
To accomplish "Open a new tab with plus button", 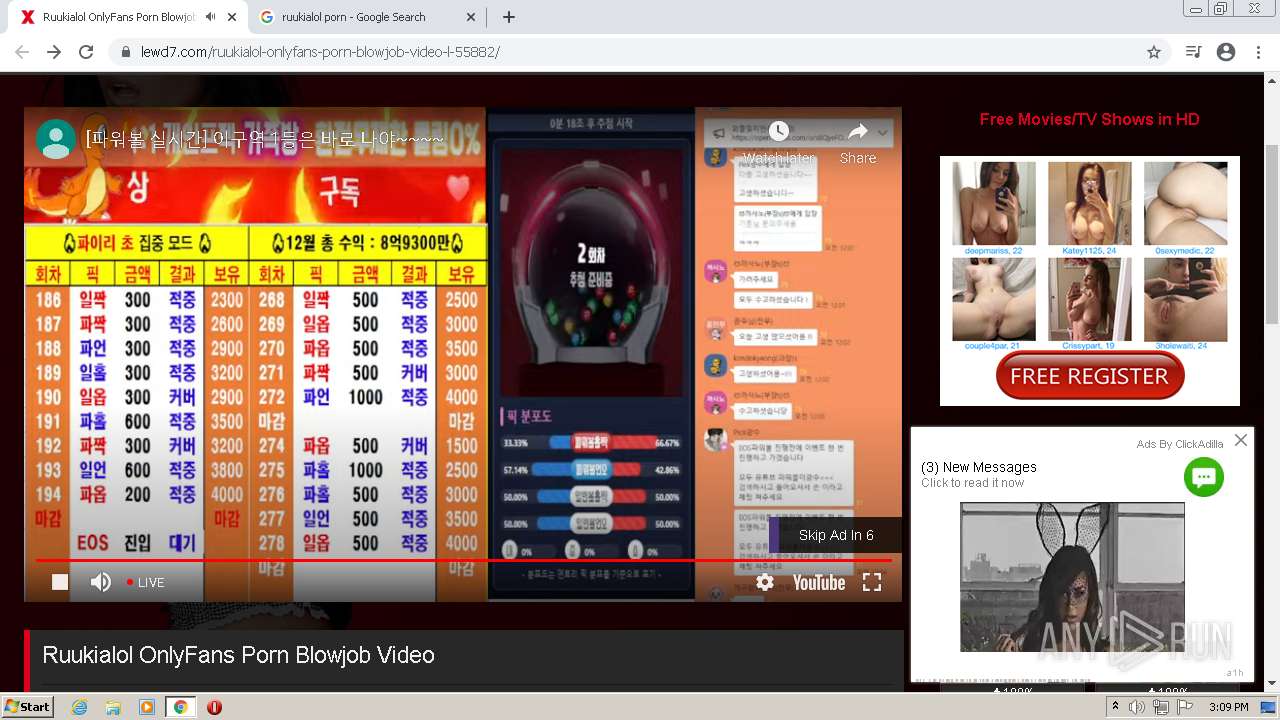I will point(509,17).
